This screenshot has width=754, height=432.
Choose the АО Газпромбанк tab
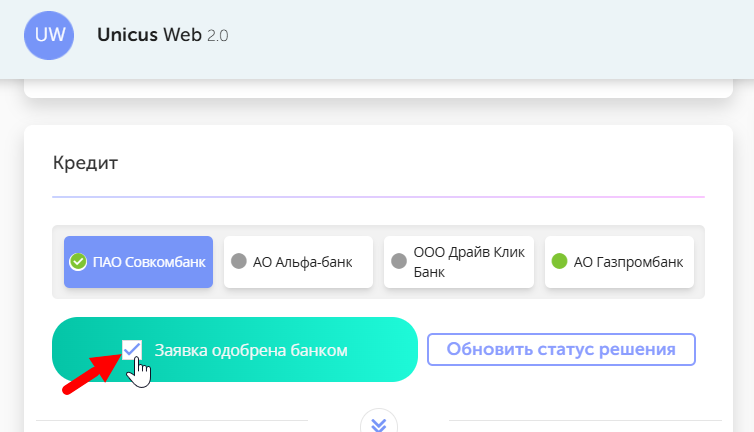pyautogui.click(x=619, y=262)
